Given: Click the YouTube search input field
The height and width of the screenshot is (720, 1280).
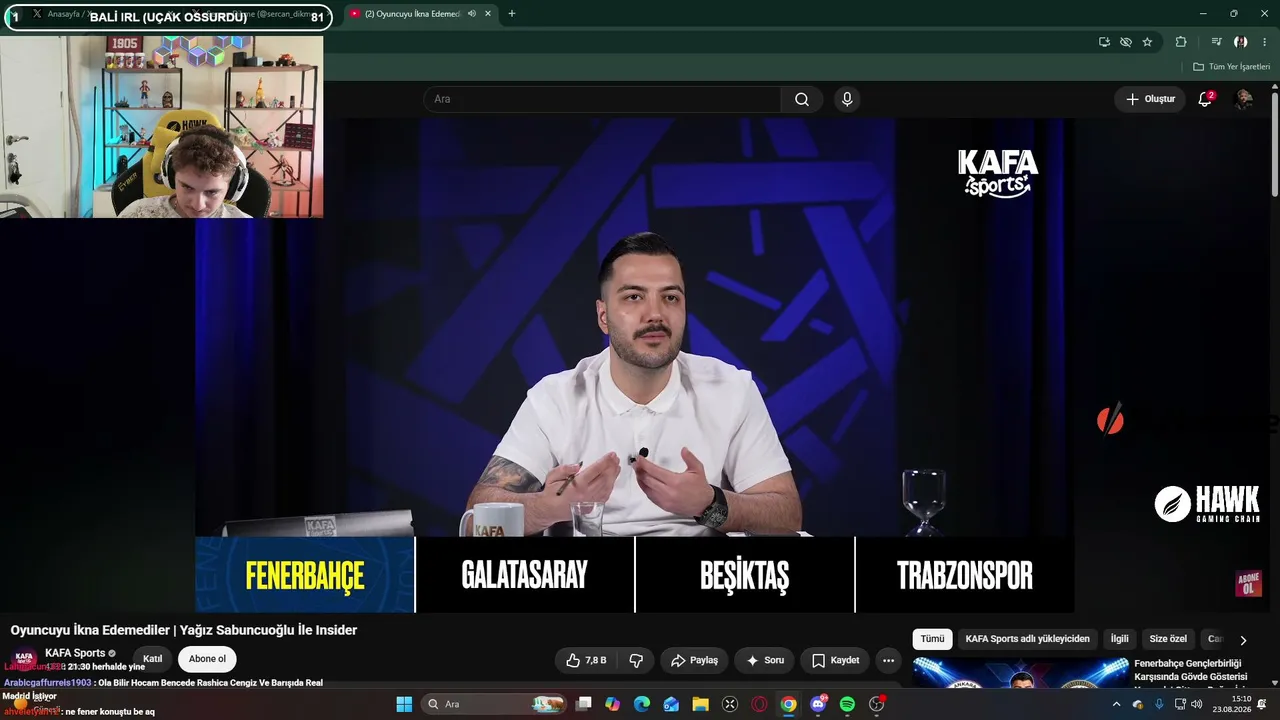Looking at the screenshot, I should pyautogui.click(x=603, y=99).
